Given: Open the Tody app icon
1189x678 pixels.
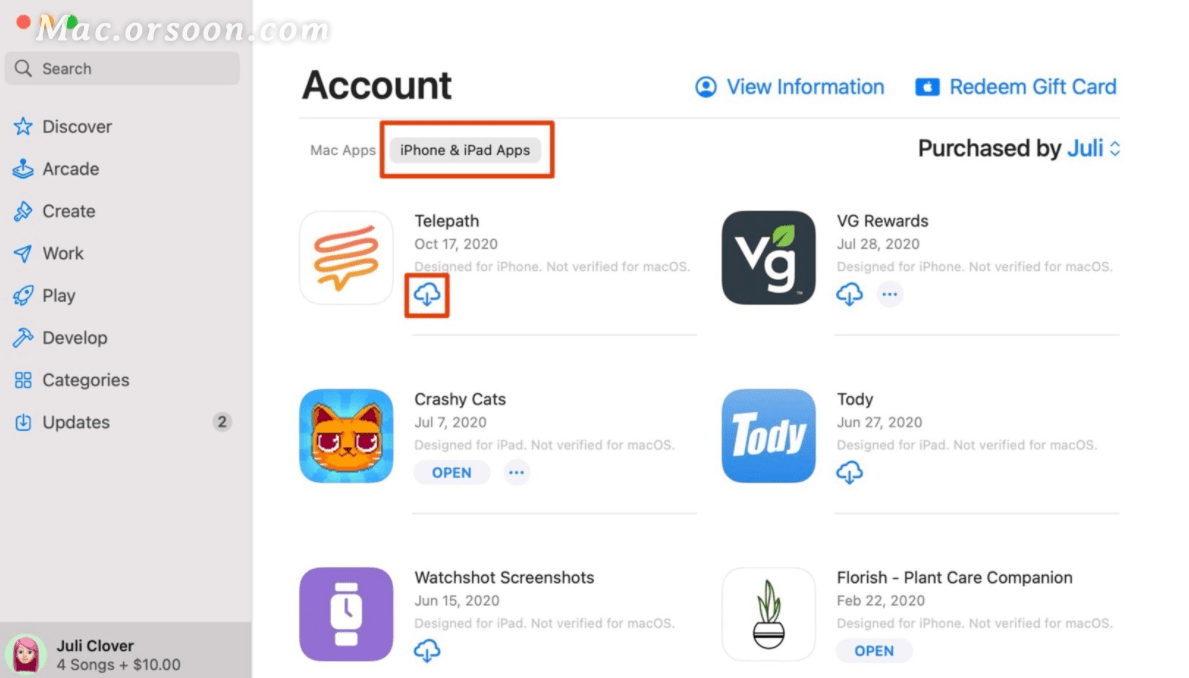Looking at the screenshot, I should (x=768, y=436).
